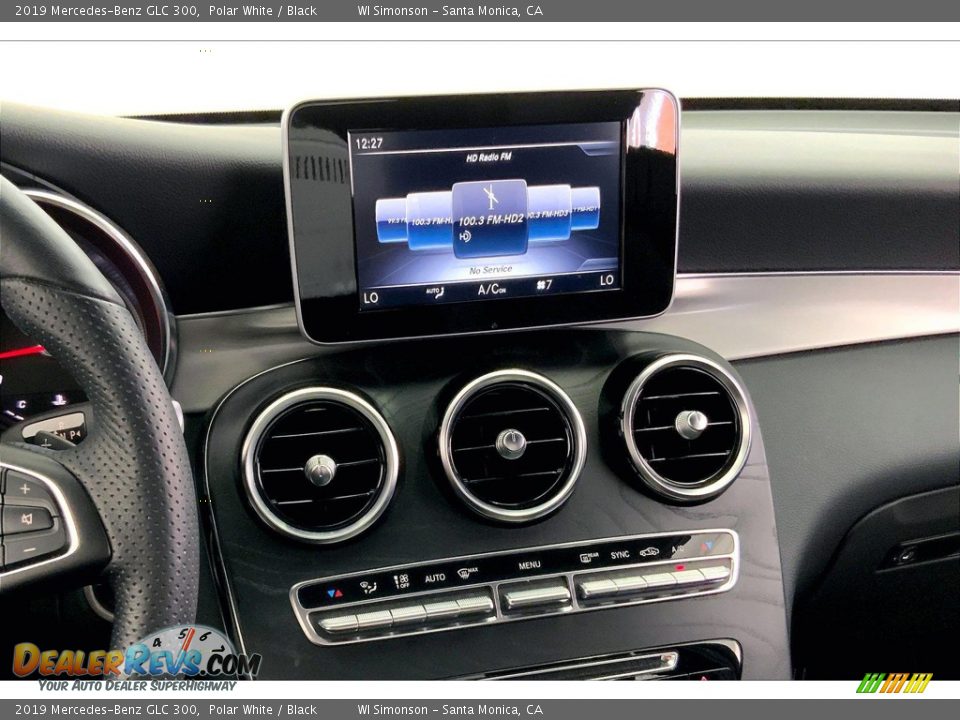Tap the driver-side temperature rocker with blue and red arrows
The width and height of the screenshot is (960, 720).
click(335, 593)
